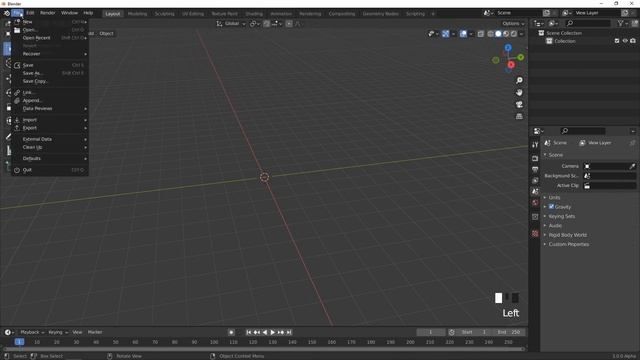Switch perspective/orthographic with grid icon

(x=519, y=116)
